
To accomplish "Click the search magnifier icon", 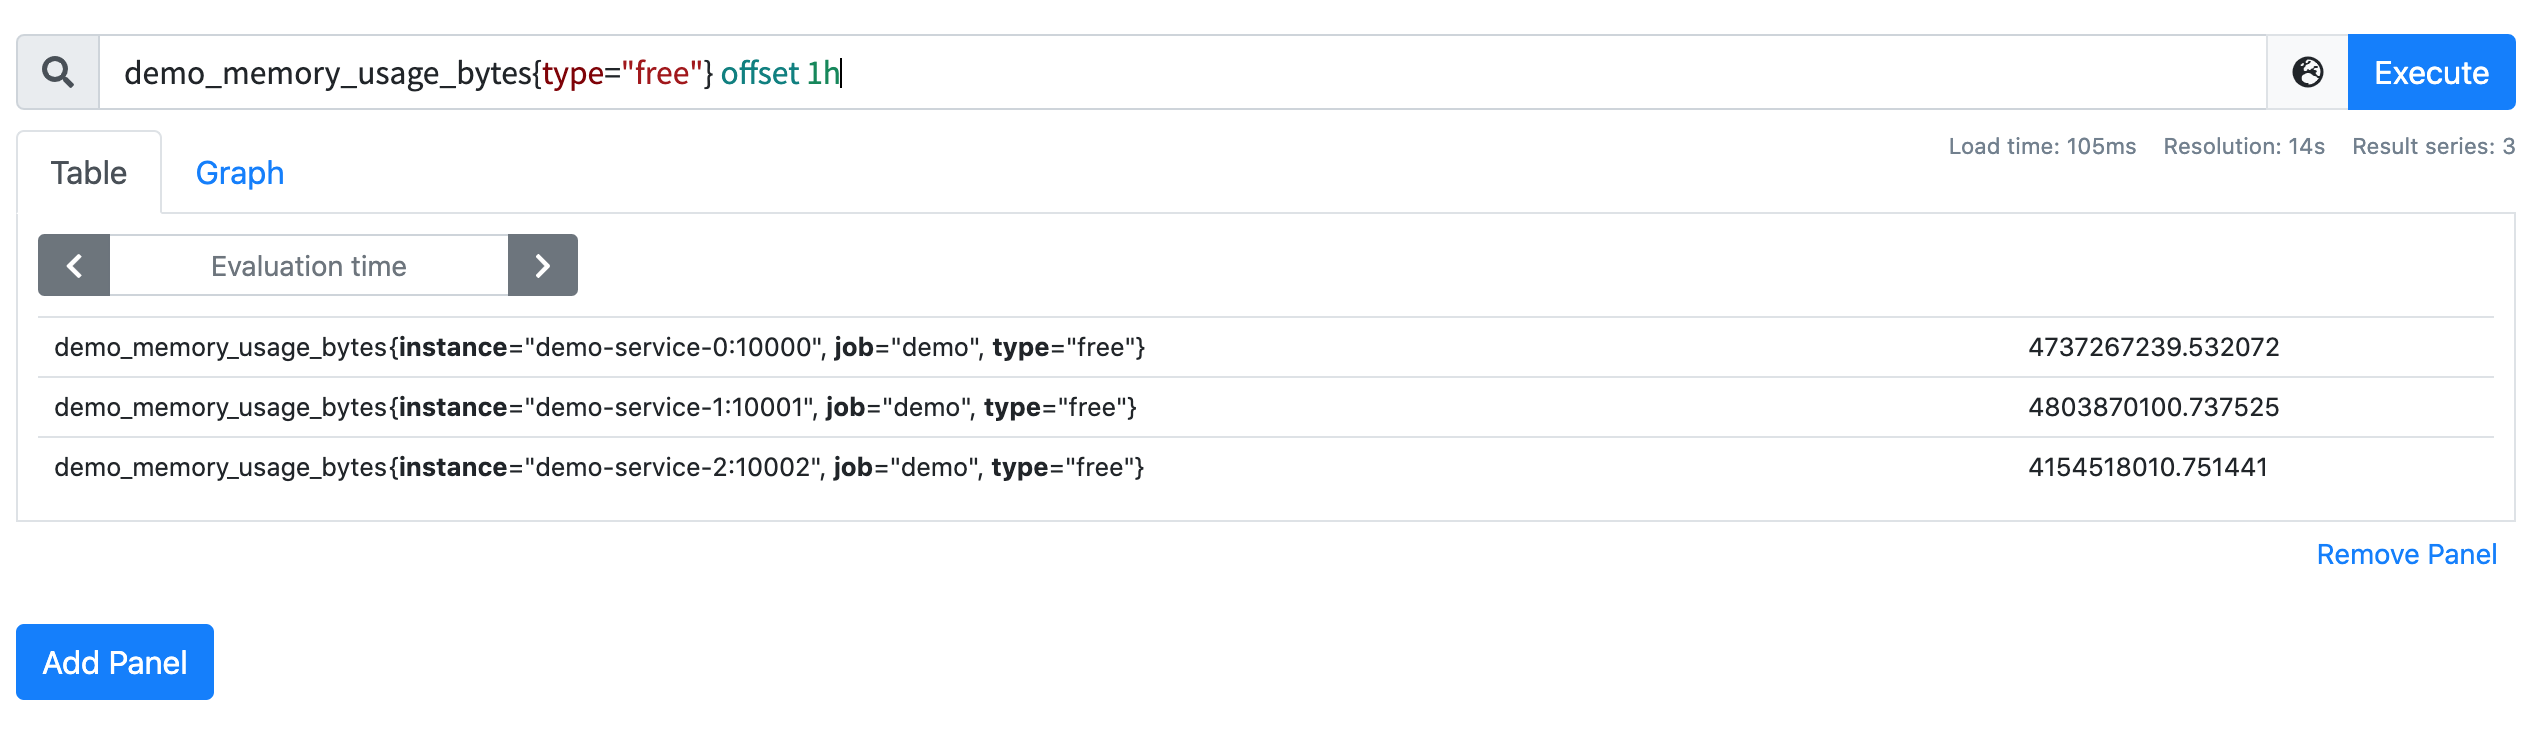I will pos(58,72).
